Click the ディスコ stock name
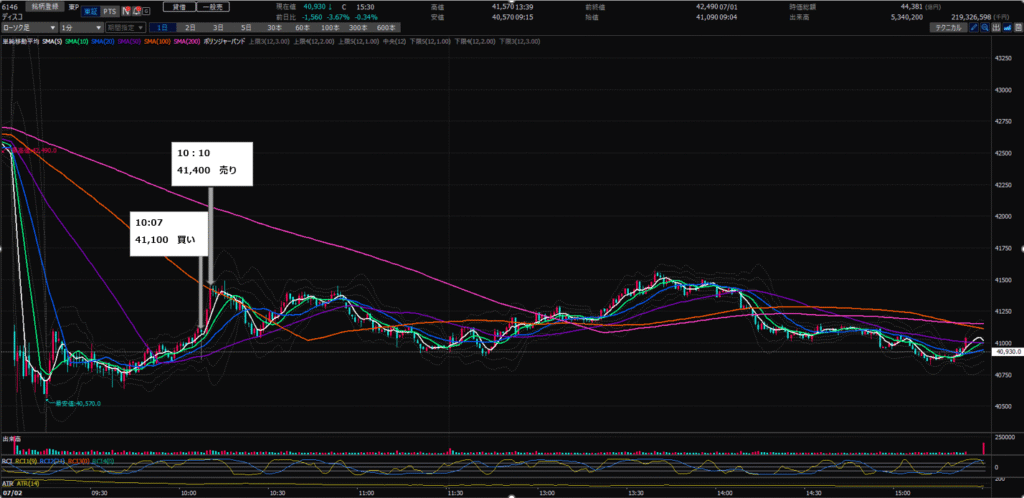Image resolution: width=1024 pixels, height=498 pixels. click(x=12, y=16)
